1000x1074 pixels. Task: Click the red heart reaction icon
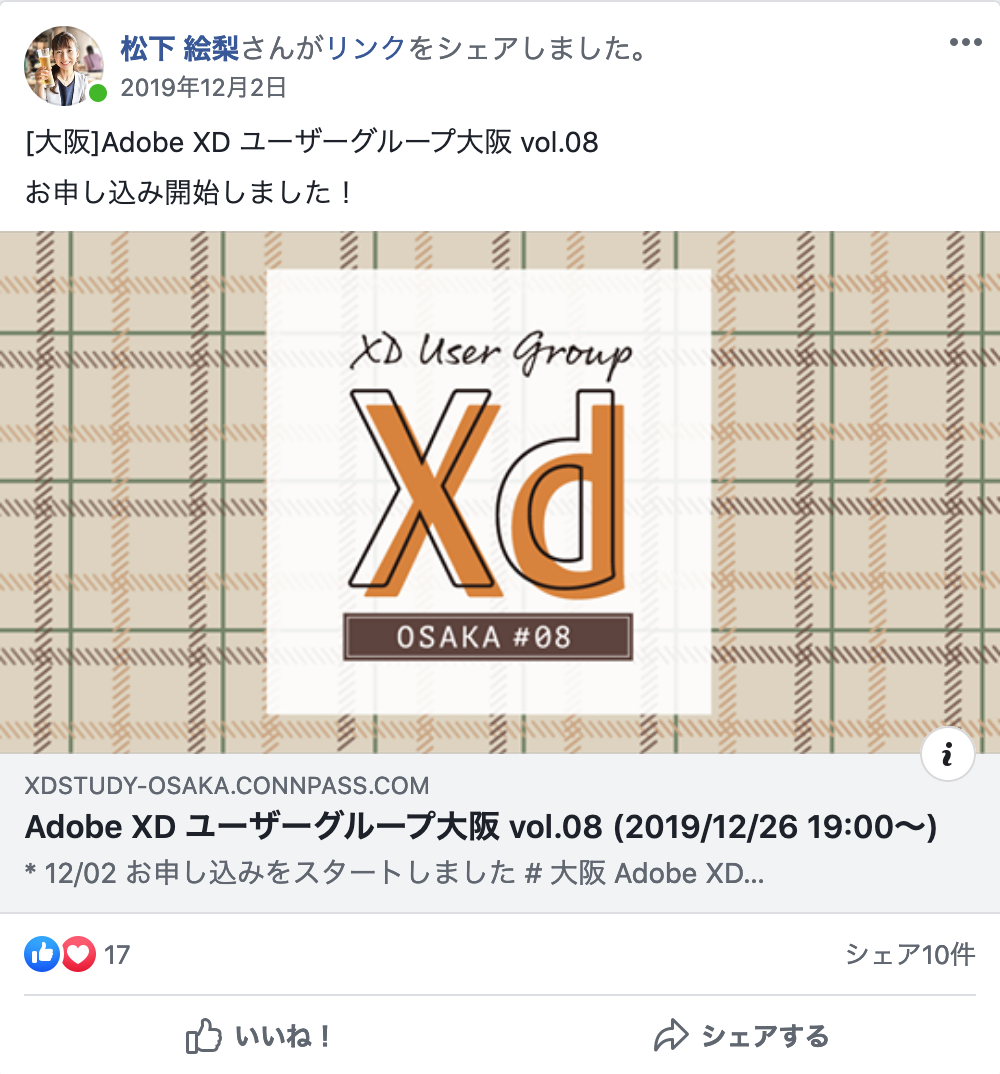click(x=79, y=954)
